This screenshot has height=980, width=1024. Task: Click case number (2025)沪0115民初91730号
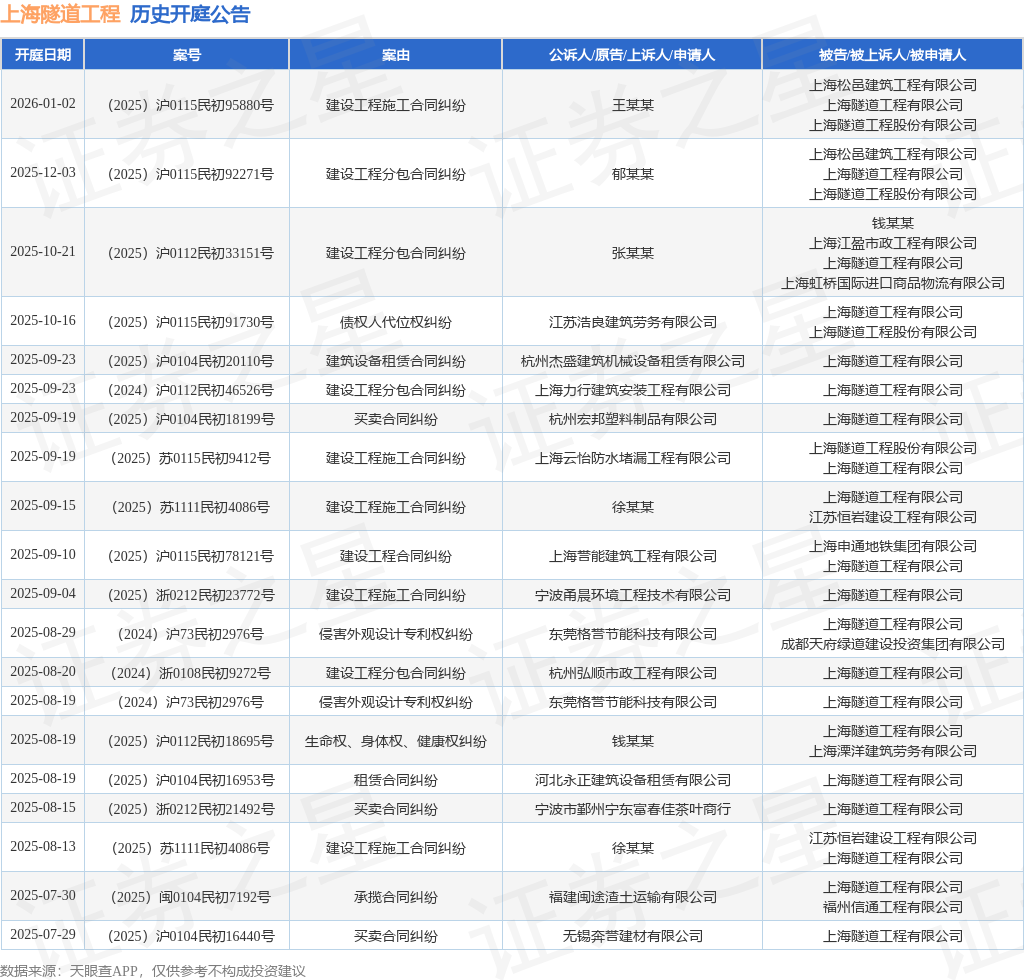click(x=190, y=323)
